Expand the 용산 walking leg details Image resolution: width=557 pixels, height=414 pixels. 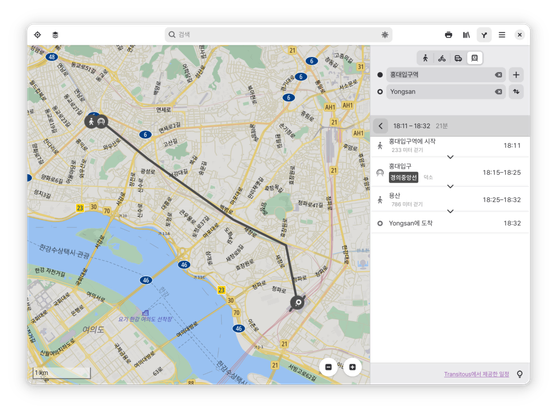pyautogui.click(x=450, y=211)
